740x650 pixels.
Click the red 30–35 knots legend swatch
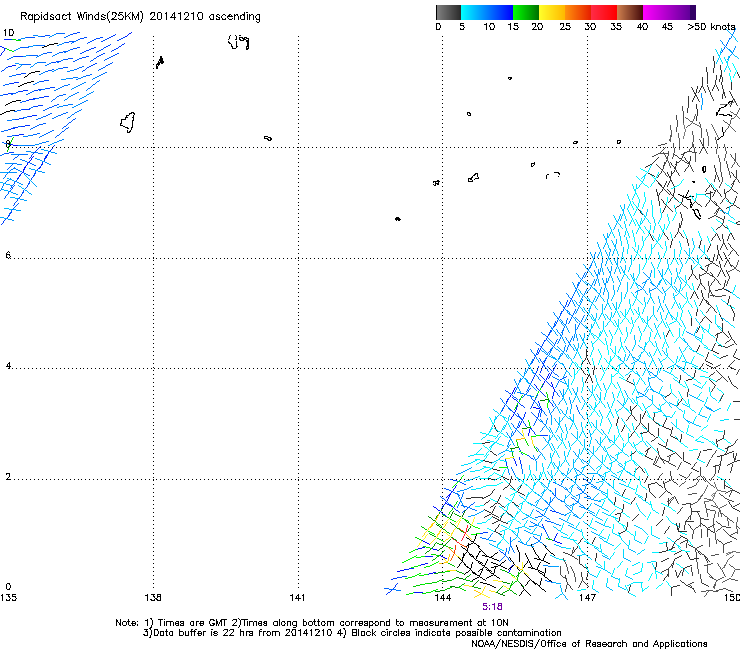point(604,12)
